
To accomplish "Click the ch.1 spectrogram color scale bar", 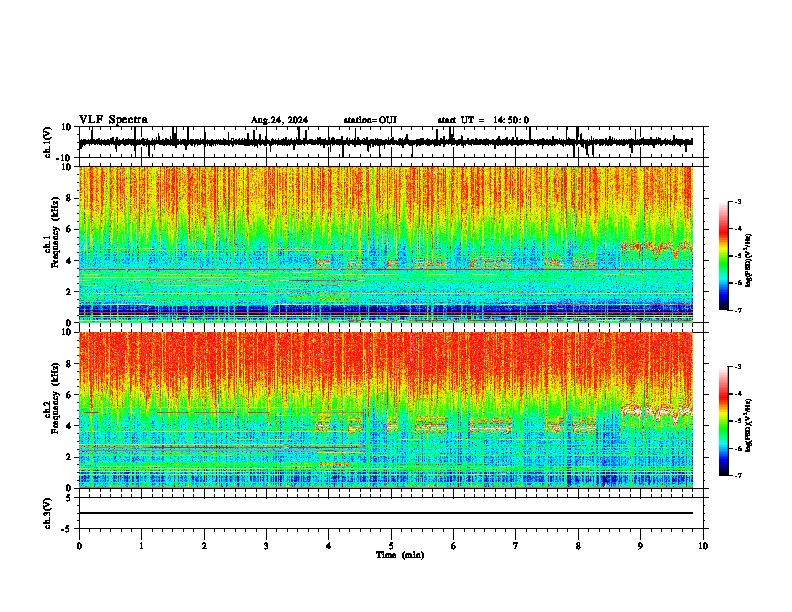I will (x=724, y=256).
